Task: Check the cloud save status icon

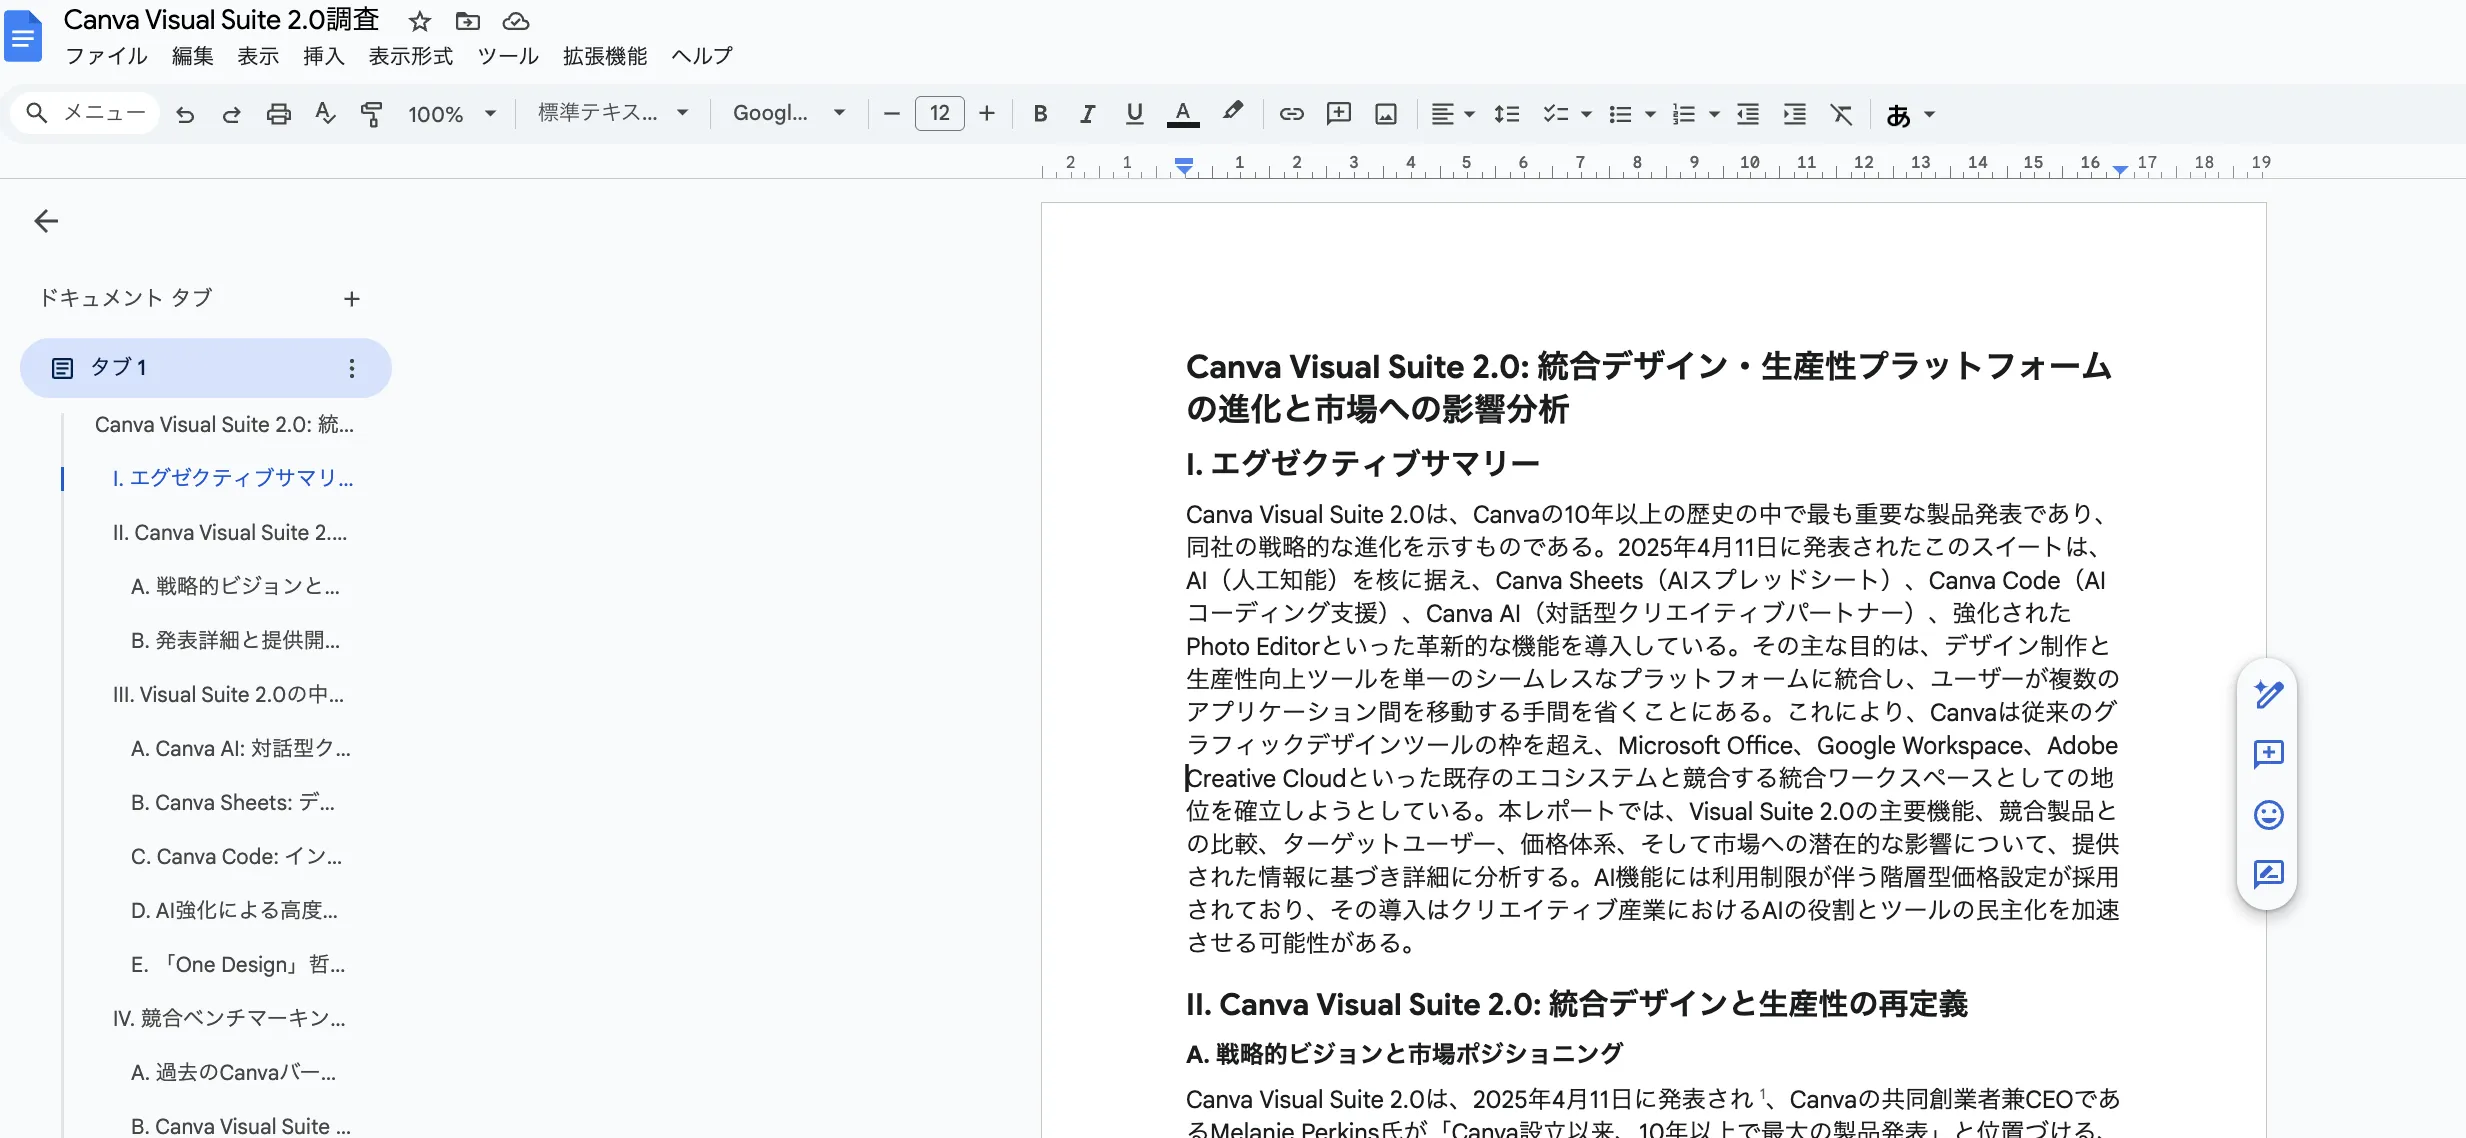Action: click(x=516, y=21)
